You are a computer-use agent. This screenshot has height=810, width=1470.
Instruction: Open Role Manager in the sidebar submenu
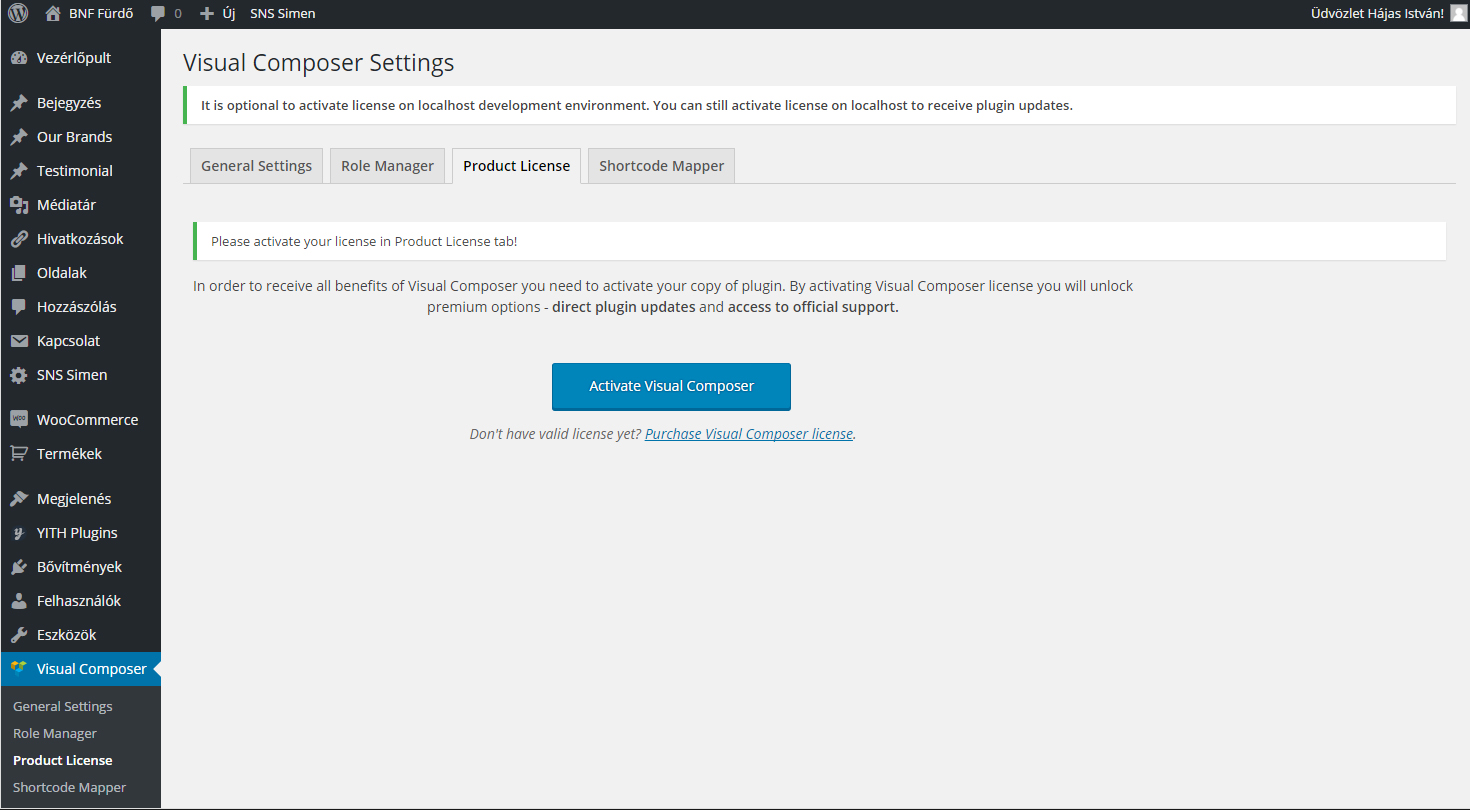(x=55, y=733)
